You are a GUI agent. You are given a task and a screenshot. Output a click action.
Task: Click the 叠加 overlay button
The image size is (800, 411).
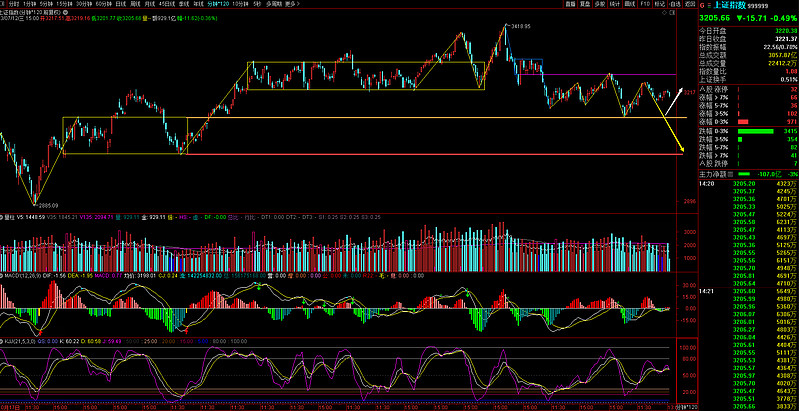[571, 4]
